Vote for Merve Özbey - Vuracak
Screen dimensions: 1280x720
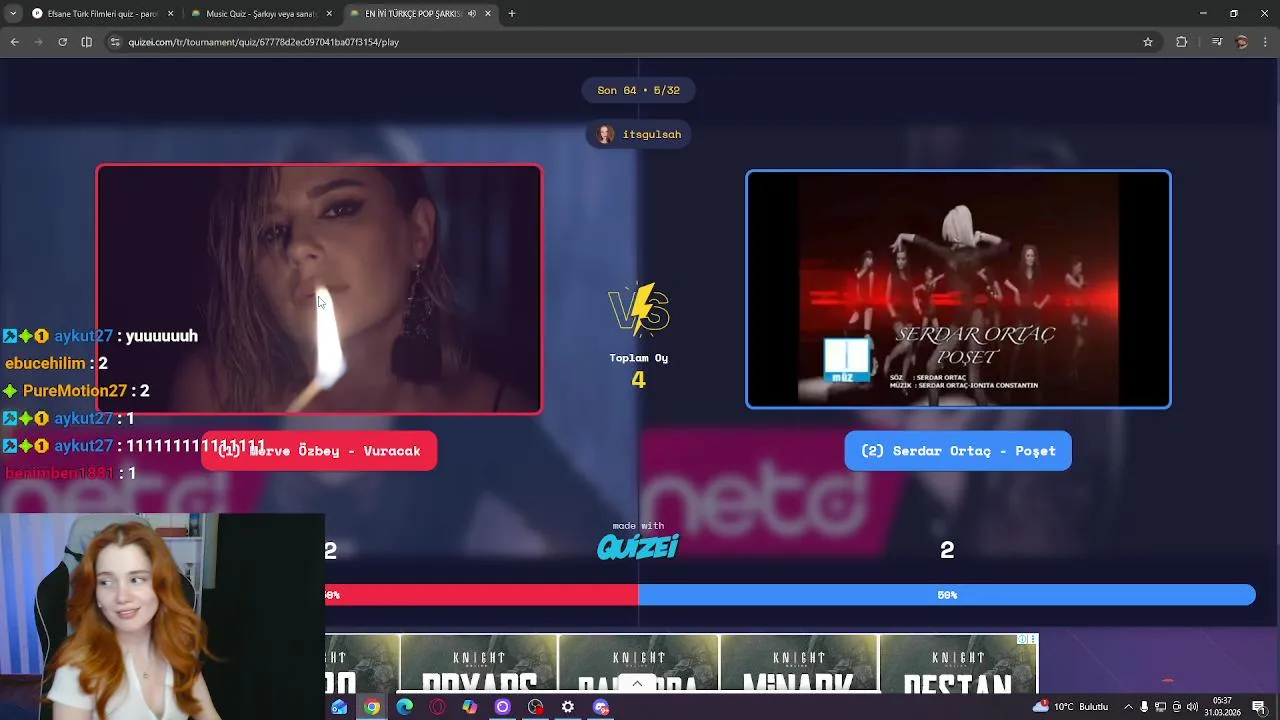319,451
